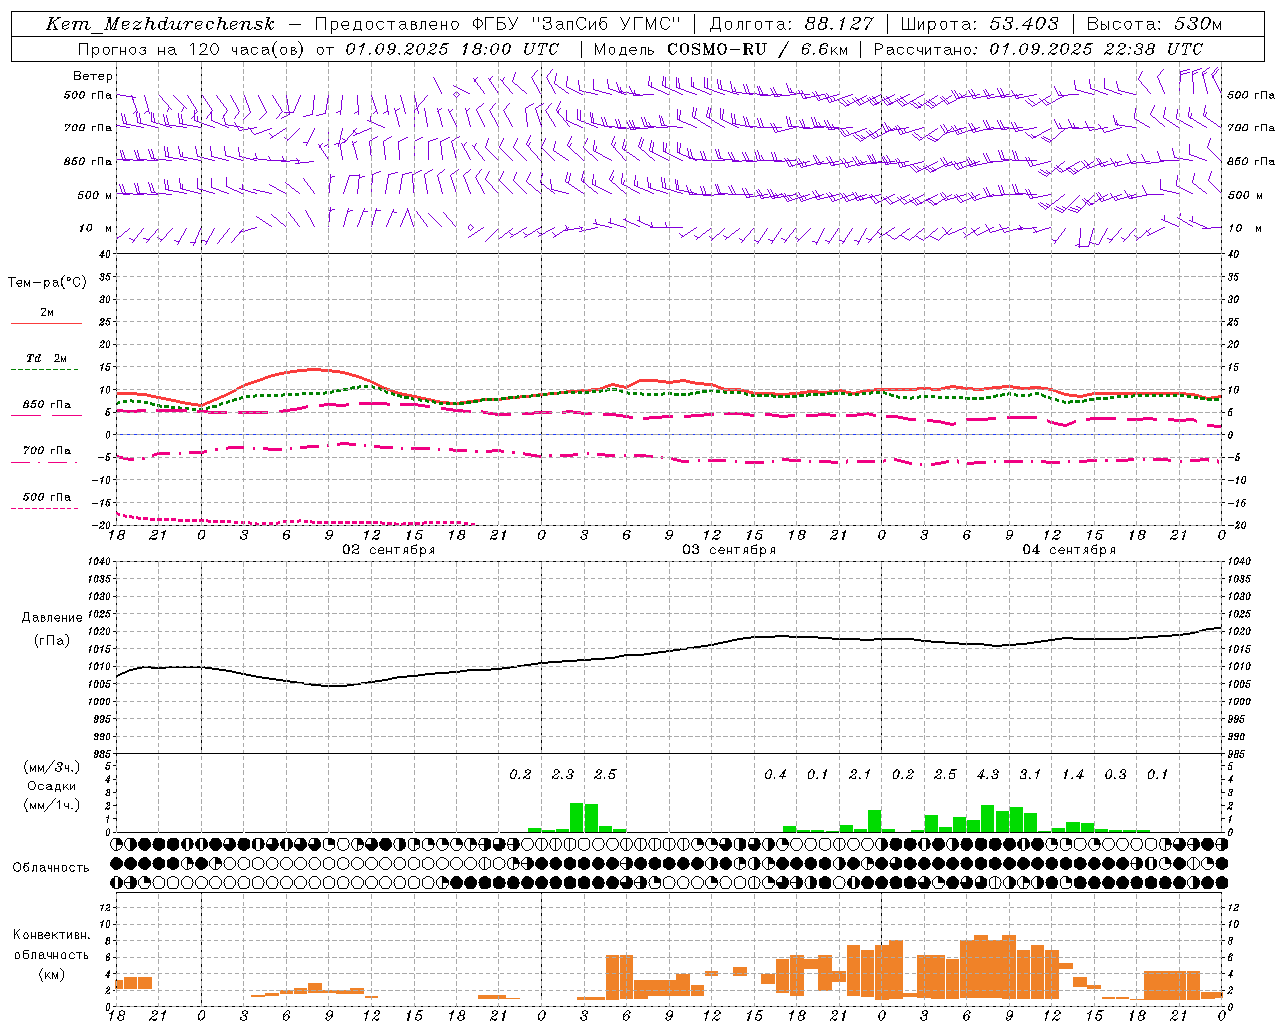Click the solid red line sample under '2м'
The width and height of the screenshot is (1280, 1024).
46,323
